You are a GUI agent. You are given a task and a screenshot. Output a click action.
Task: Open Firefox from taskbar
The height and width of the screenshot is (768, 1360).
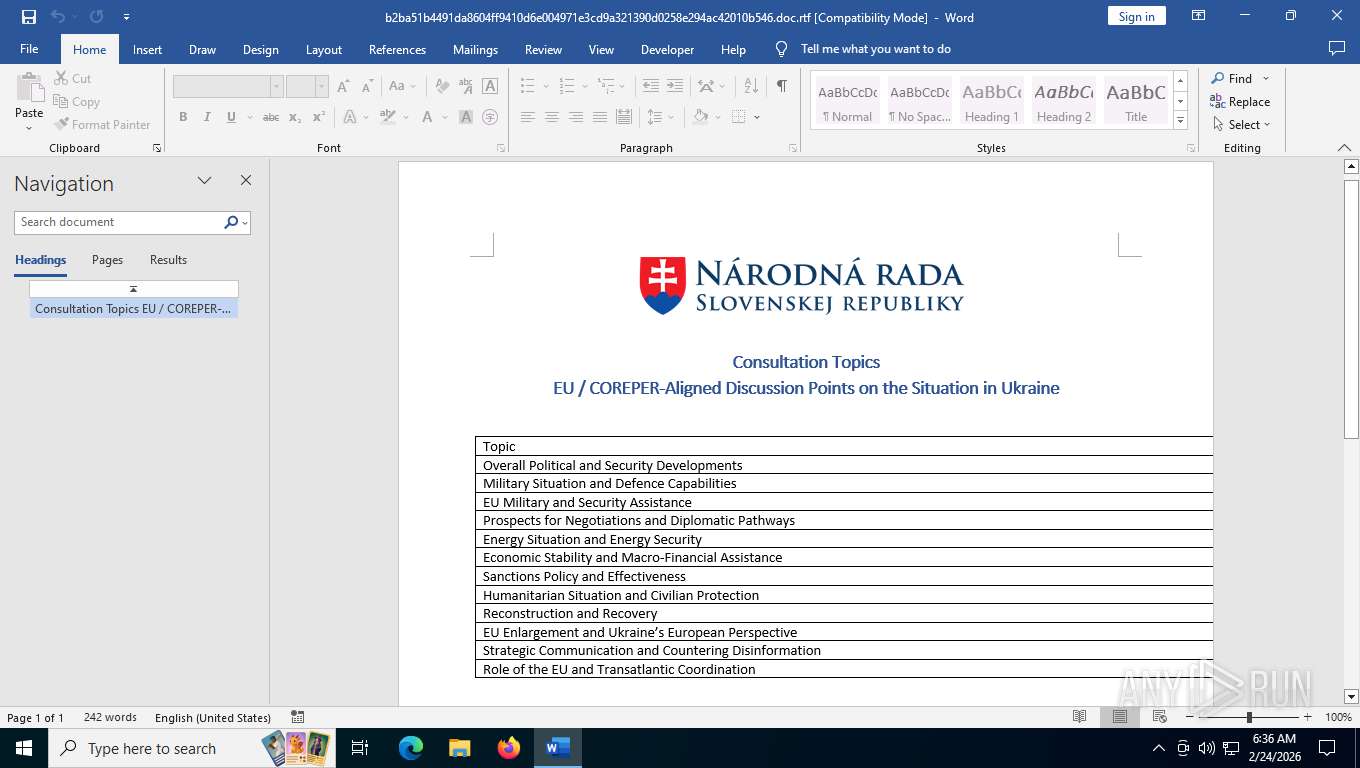(x=509, y=748)
